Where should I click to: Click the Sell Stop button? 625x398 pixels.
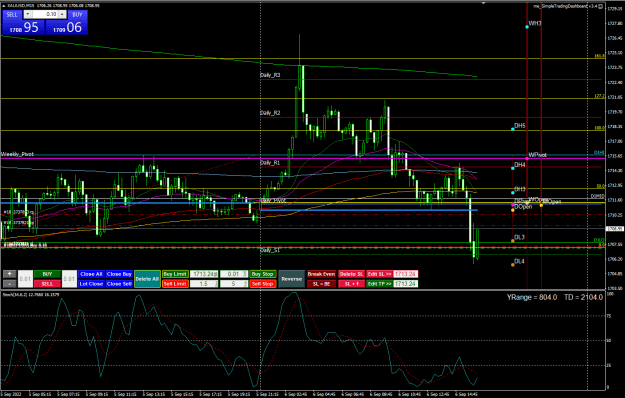coord(263,284)
